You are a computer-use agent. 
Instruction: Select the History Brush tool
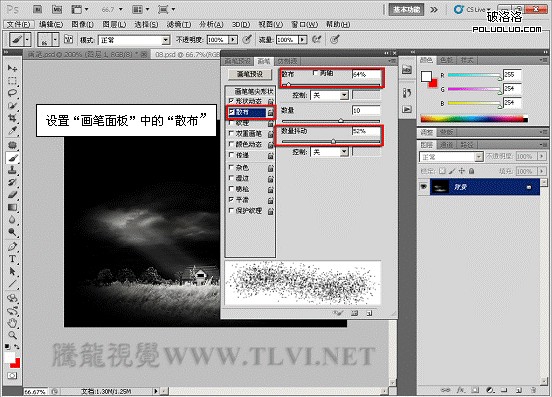[12, 183]
